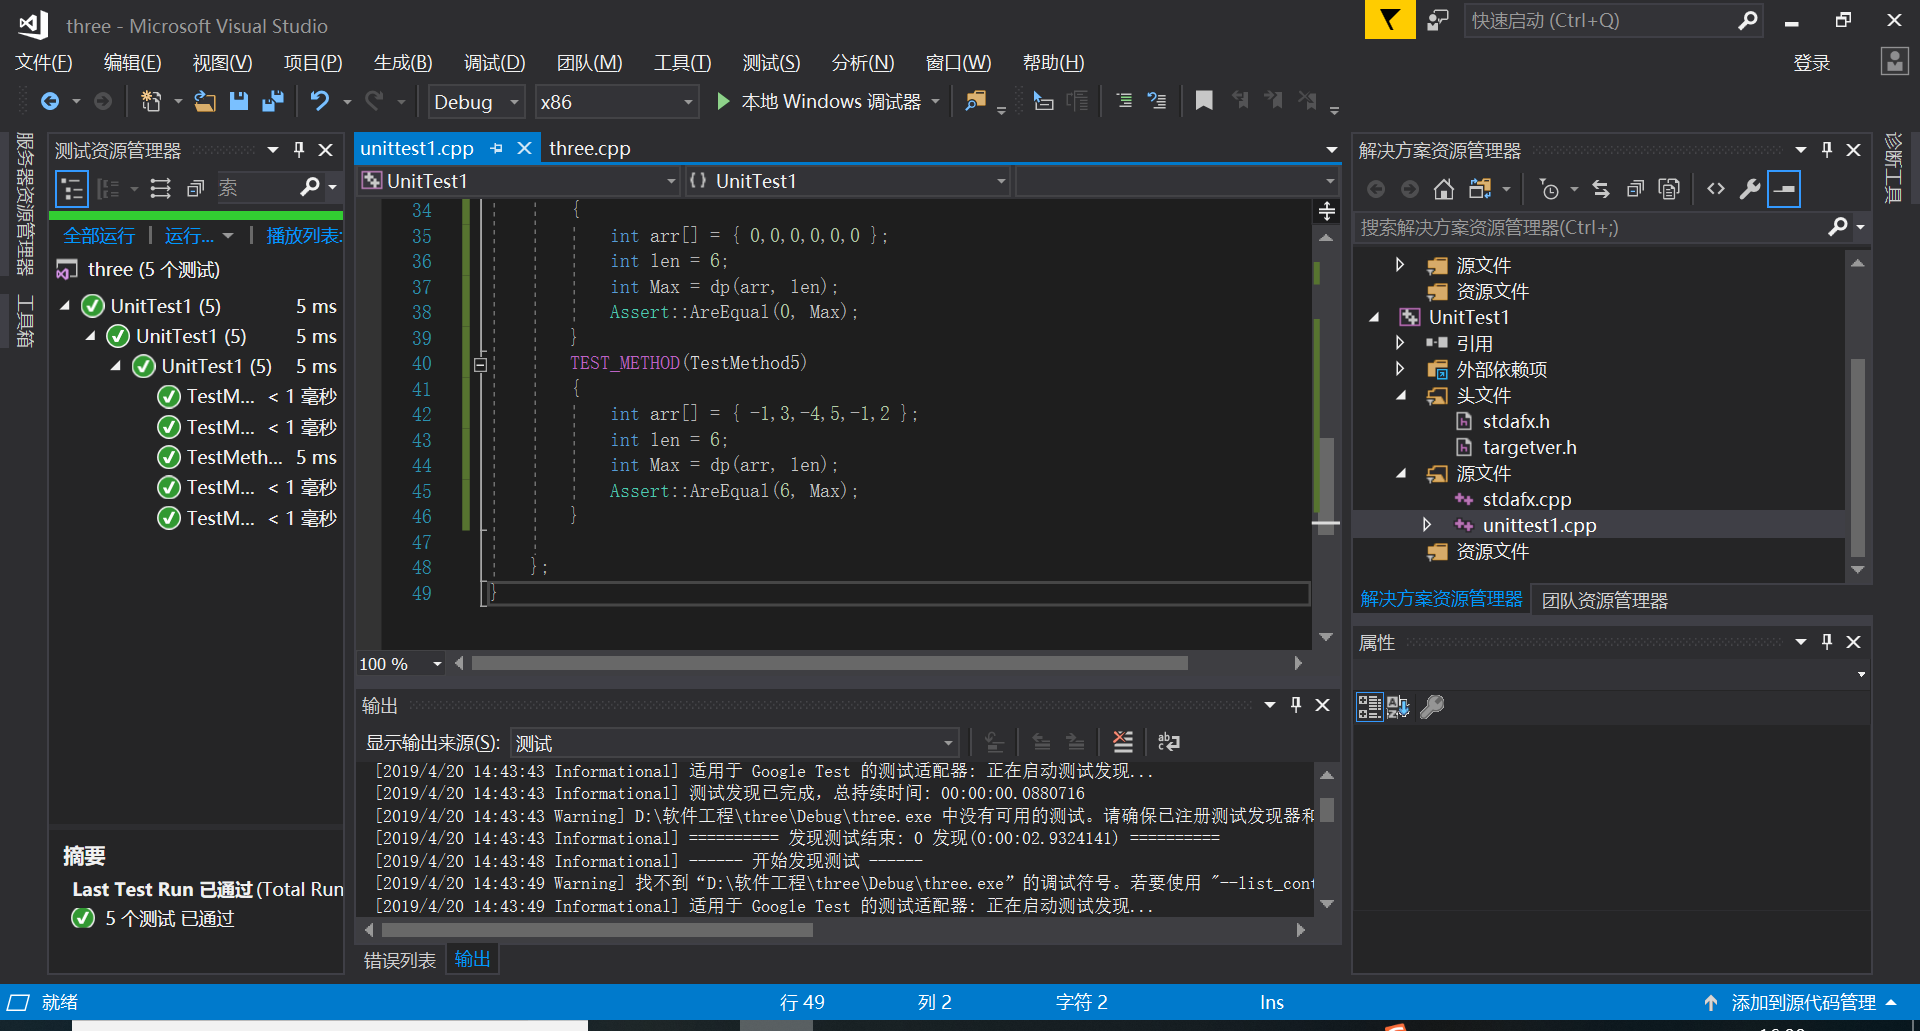1920x1031 pixels.
Task: Click the editor horizontal scrollbar
Action: tap(829, 663)
